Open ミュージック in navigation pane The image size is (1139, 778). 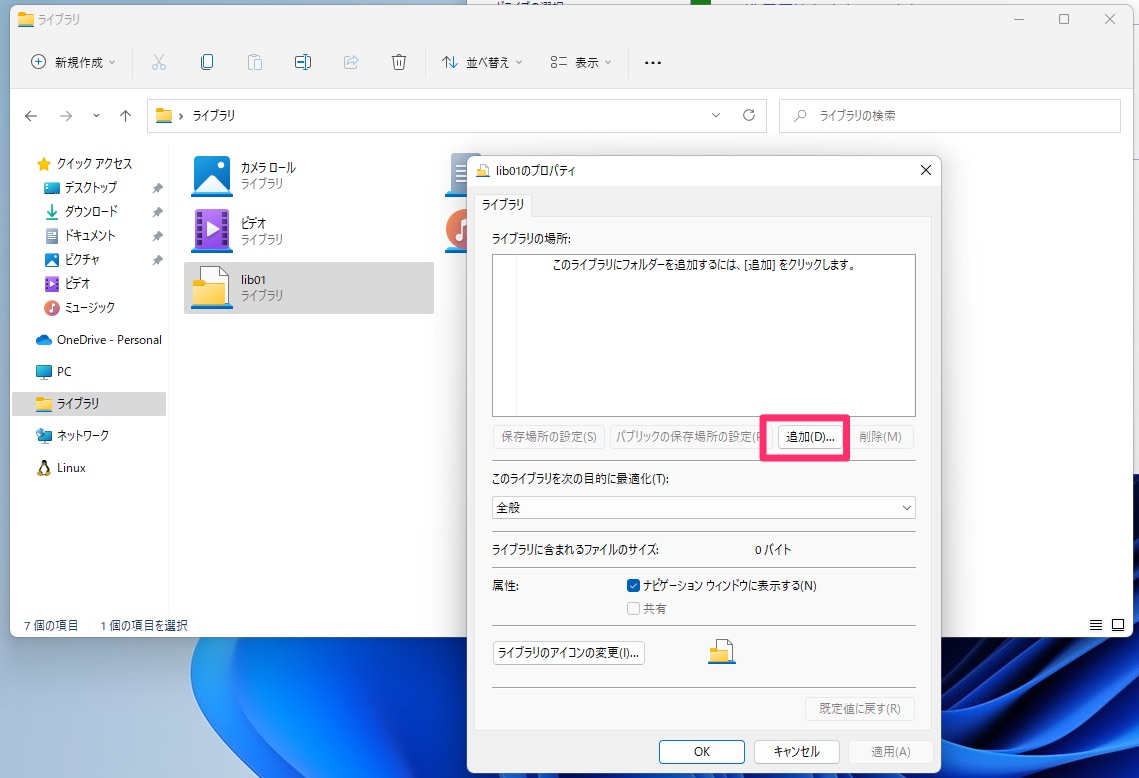point(89,307)
